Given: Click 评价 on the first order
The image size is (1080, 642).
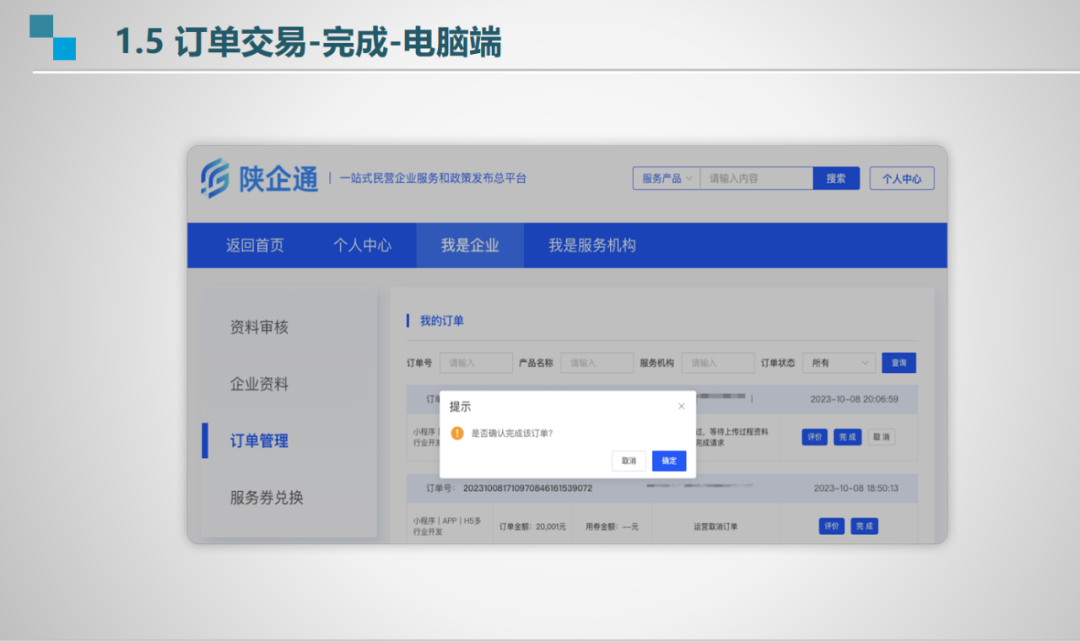Looking at the screenshot, I should pos(815,437).
